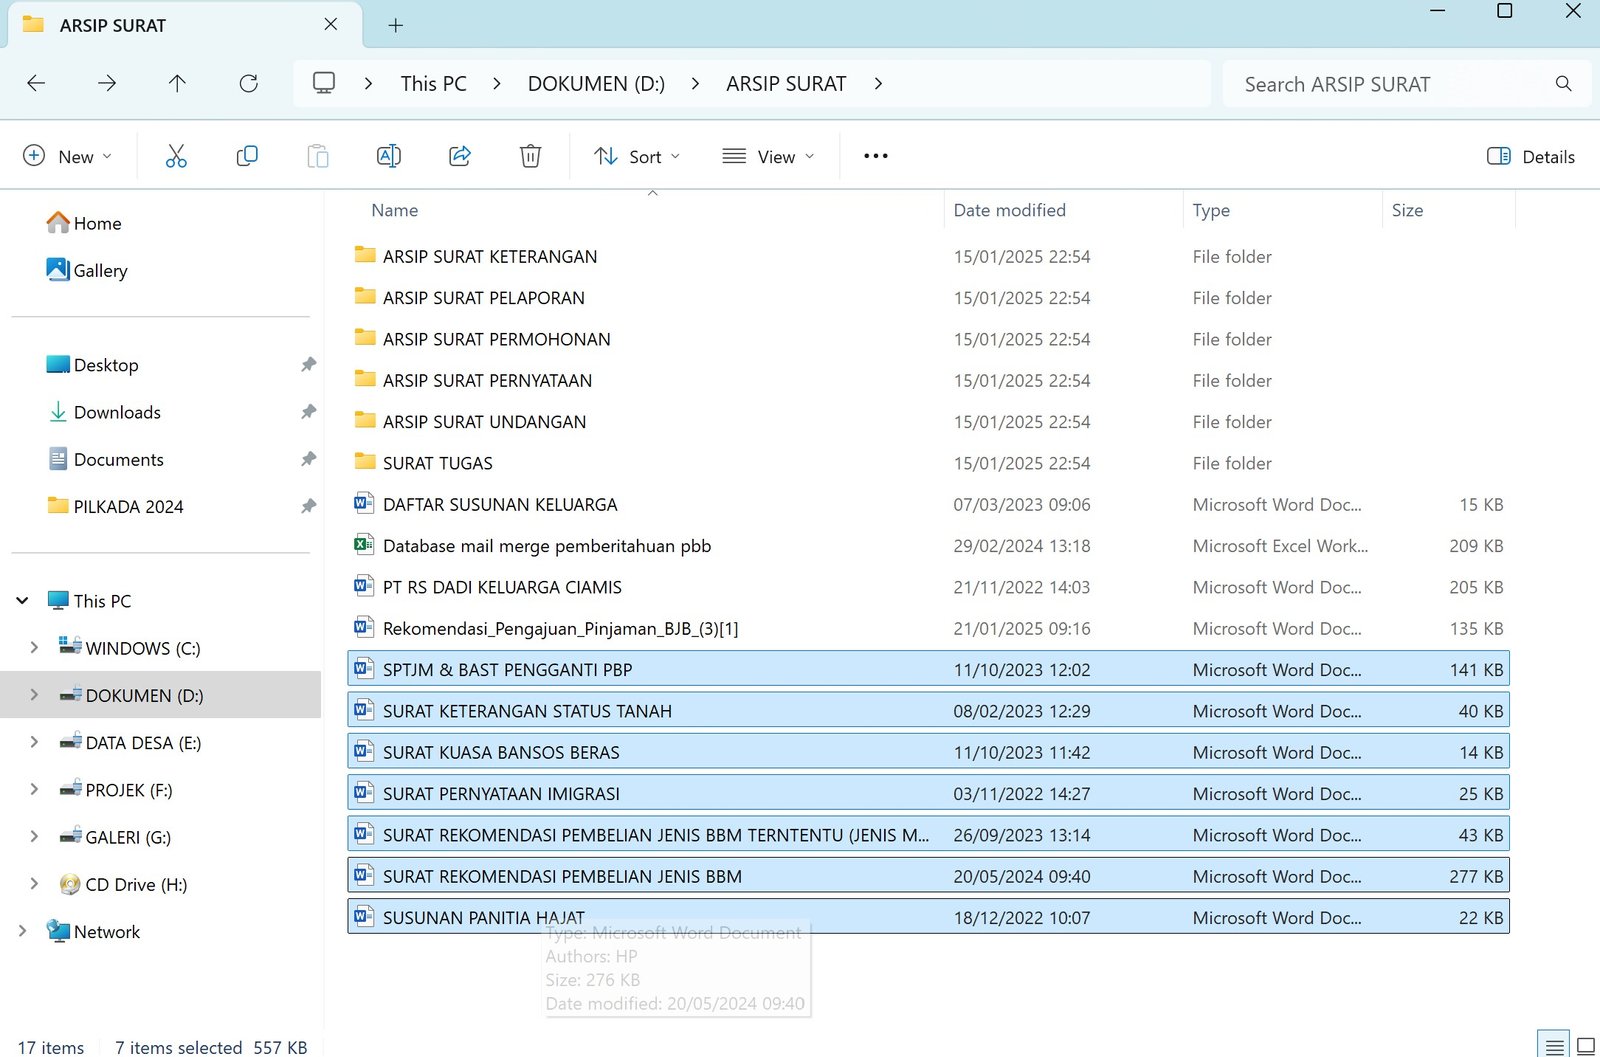
Task: Open the See more ellipsis menu
Action: [x=875, y=156]
